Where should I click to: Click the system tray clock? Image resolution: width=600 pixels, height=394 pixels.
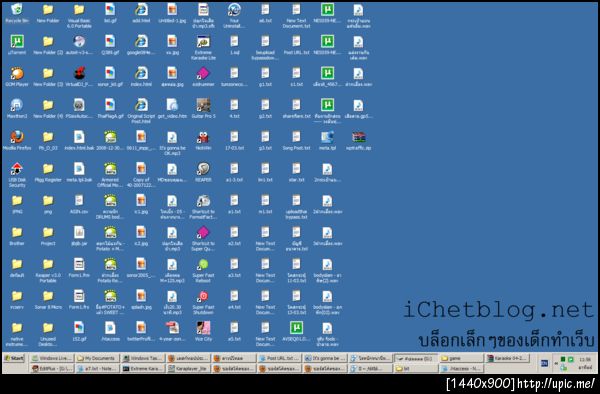pyautogui.click(x=585, y=360)
